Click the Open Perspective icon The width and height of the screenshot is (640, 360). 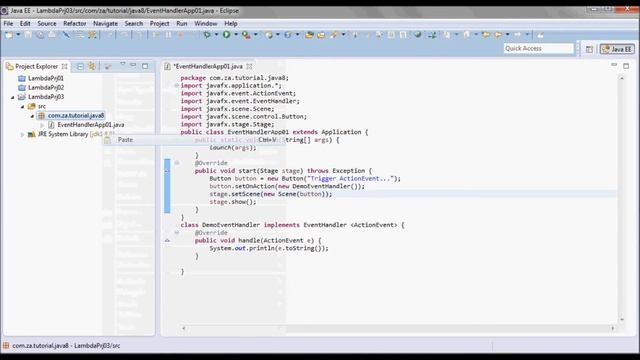pyautogui.click(x=589, y=49)
